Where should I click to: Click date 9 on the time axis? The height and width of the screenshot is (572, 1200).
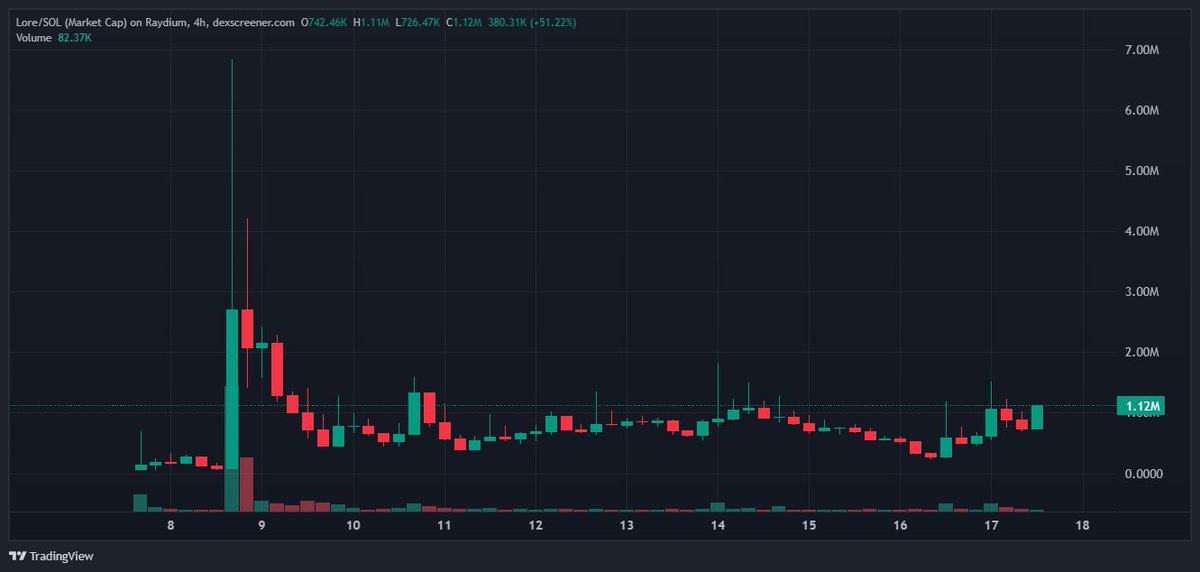pos(261,525)
